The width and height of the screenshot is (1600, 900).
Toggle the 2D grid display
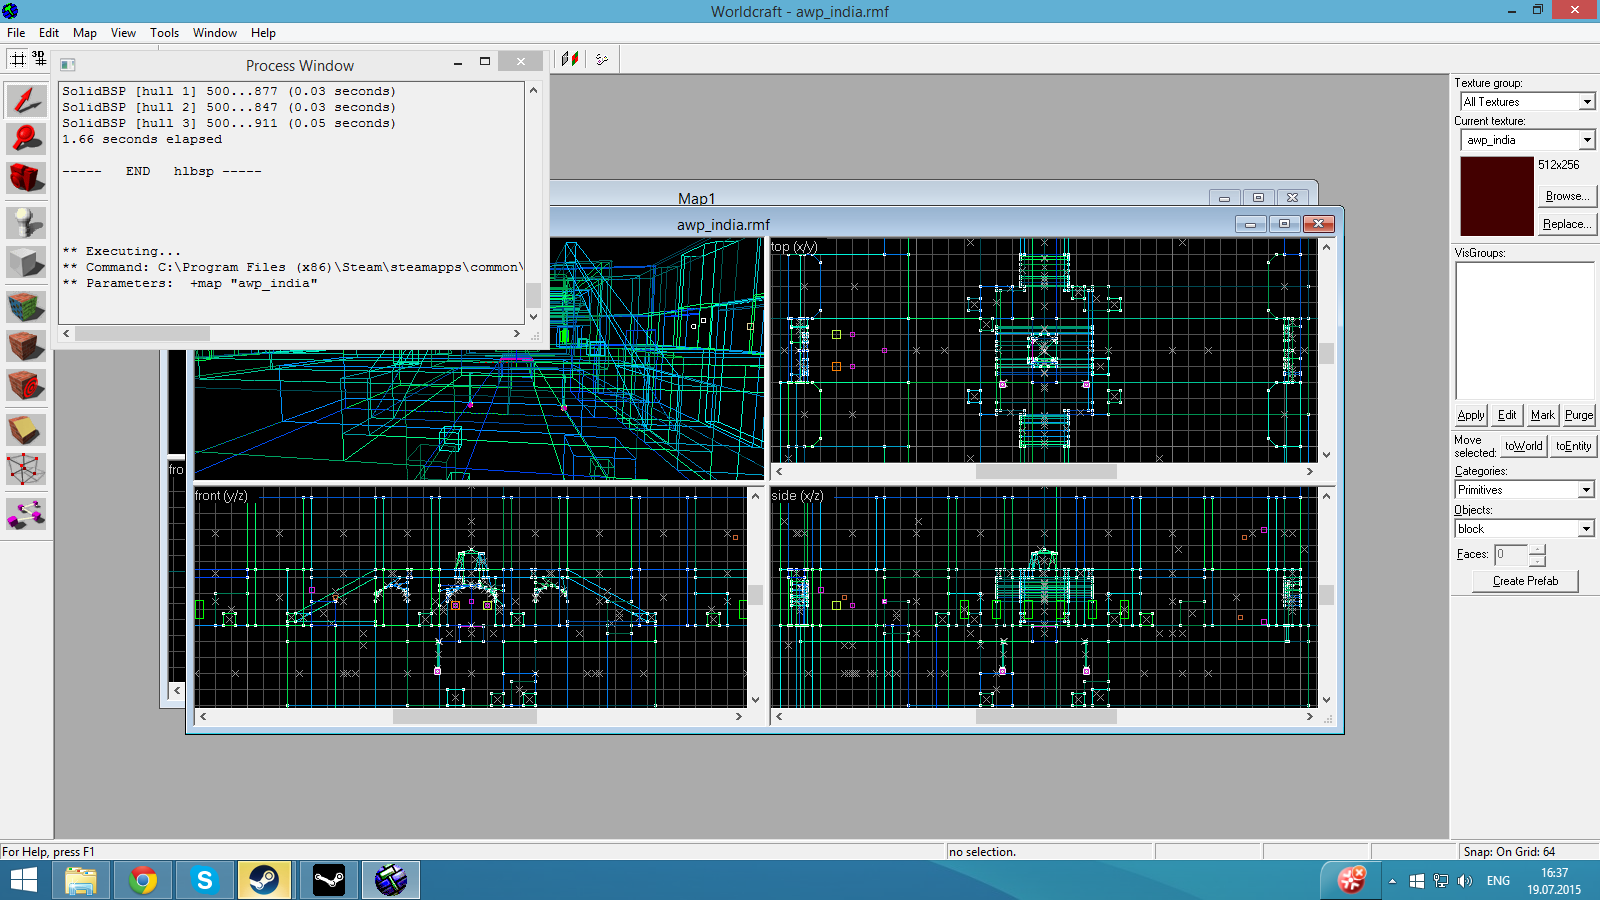click(18, 59)
